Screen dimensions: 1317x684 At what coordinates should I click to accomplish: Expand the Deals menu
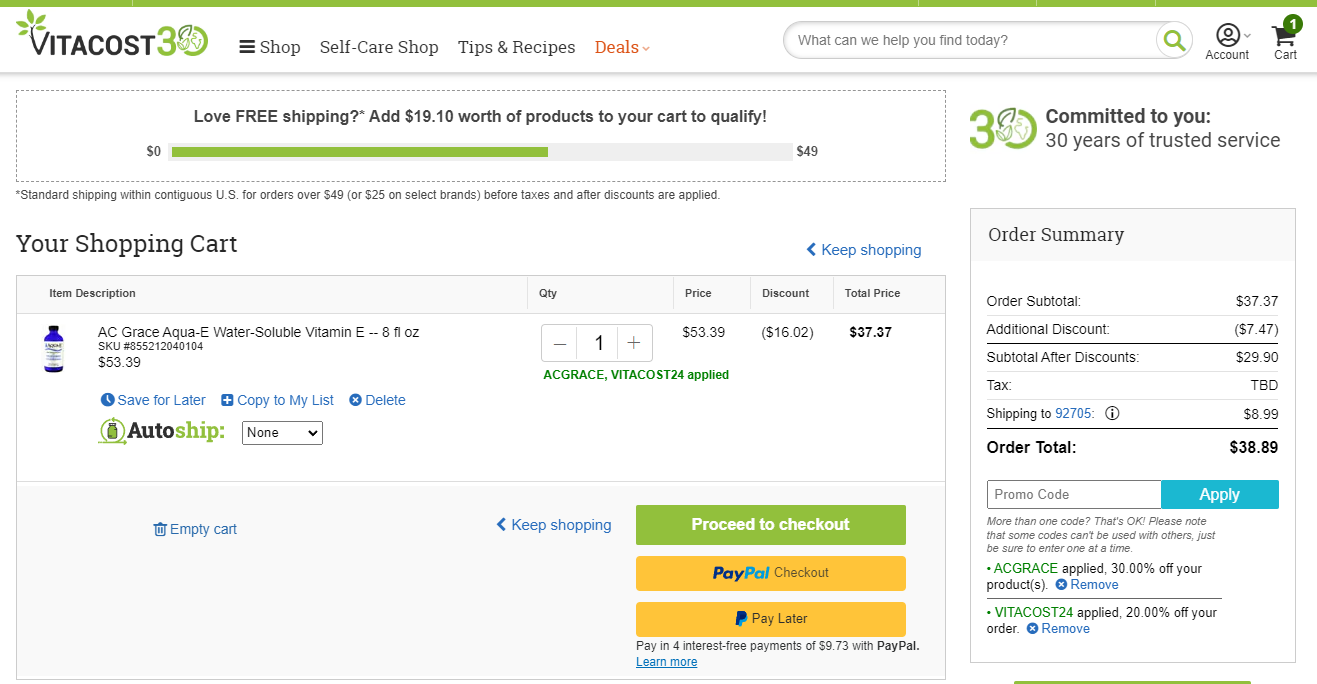point(622,47)
